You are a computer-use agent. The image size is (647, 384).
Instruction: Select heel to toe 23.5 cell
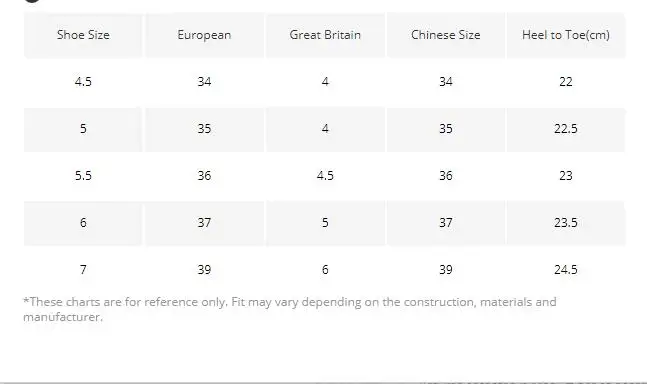point(566,223)
